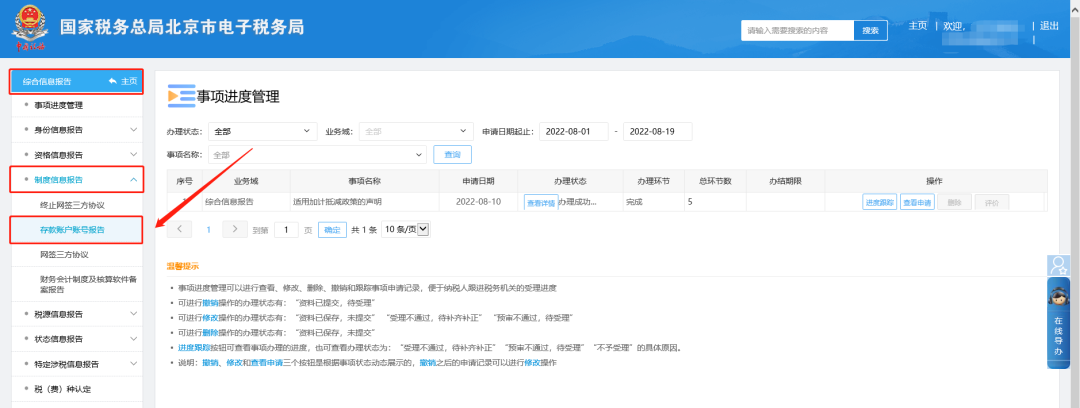This screenshot has height=408, width=1080.
Task: Go to next page arrow in pagination
Action: click(235, 229)
